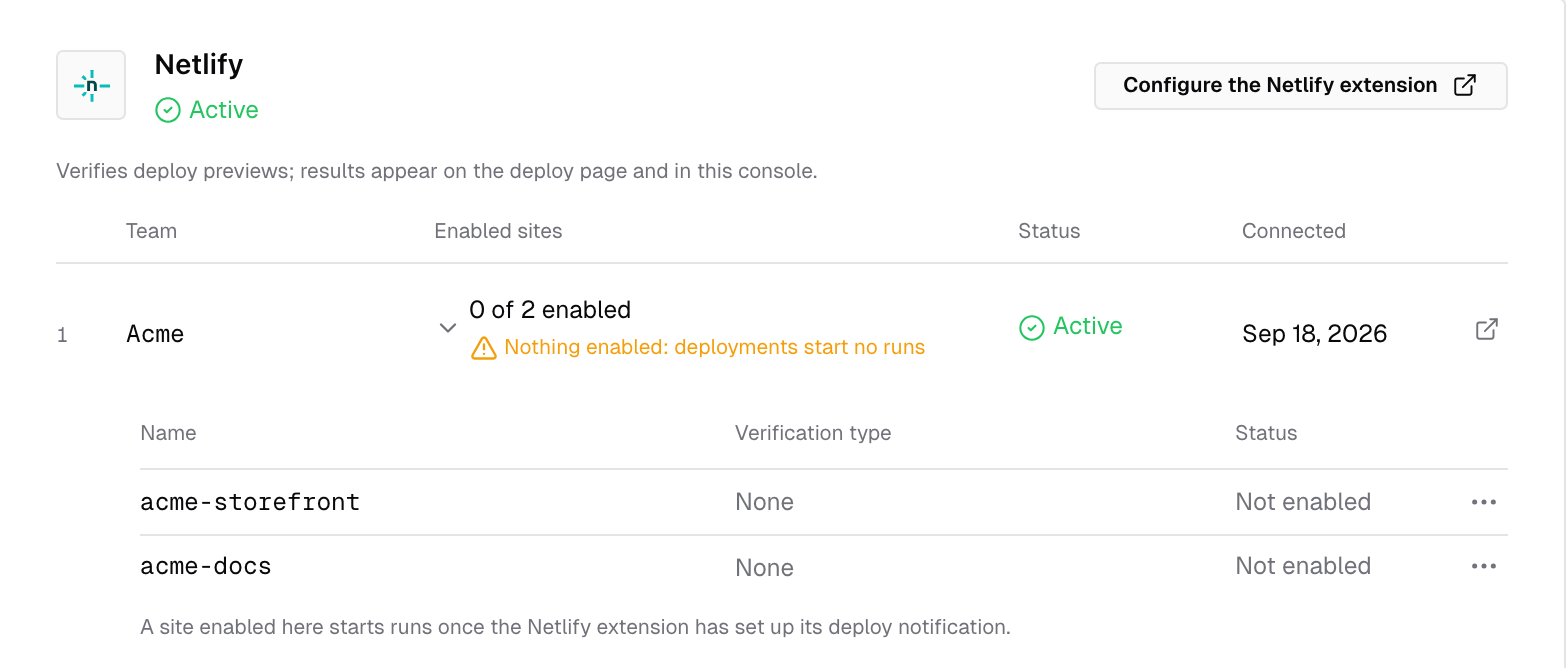1566x668 pixels.
Task: Click the external link icon in the Configure button
Action: point(1464,85)
